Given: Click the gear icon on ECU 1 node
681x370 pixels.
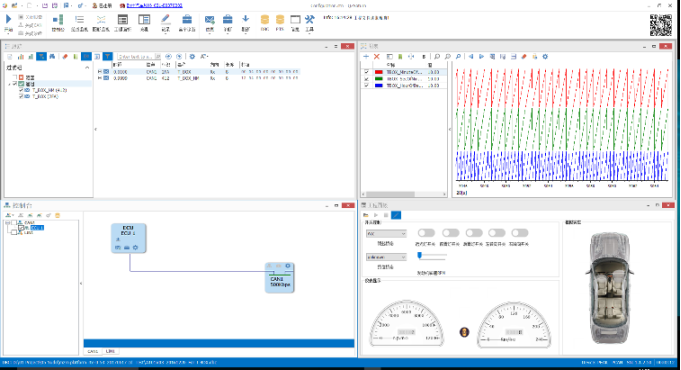Looking at the screenshot, I should click(x=136, y=248).
